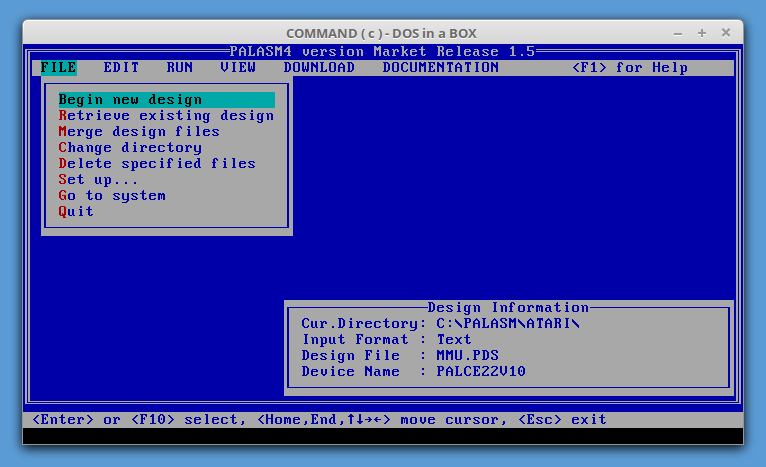Choose Retrieve existing design
Screen dimensions: 766x467
coord(166,116)
